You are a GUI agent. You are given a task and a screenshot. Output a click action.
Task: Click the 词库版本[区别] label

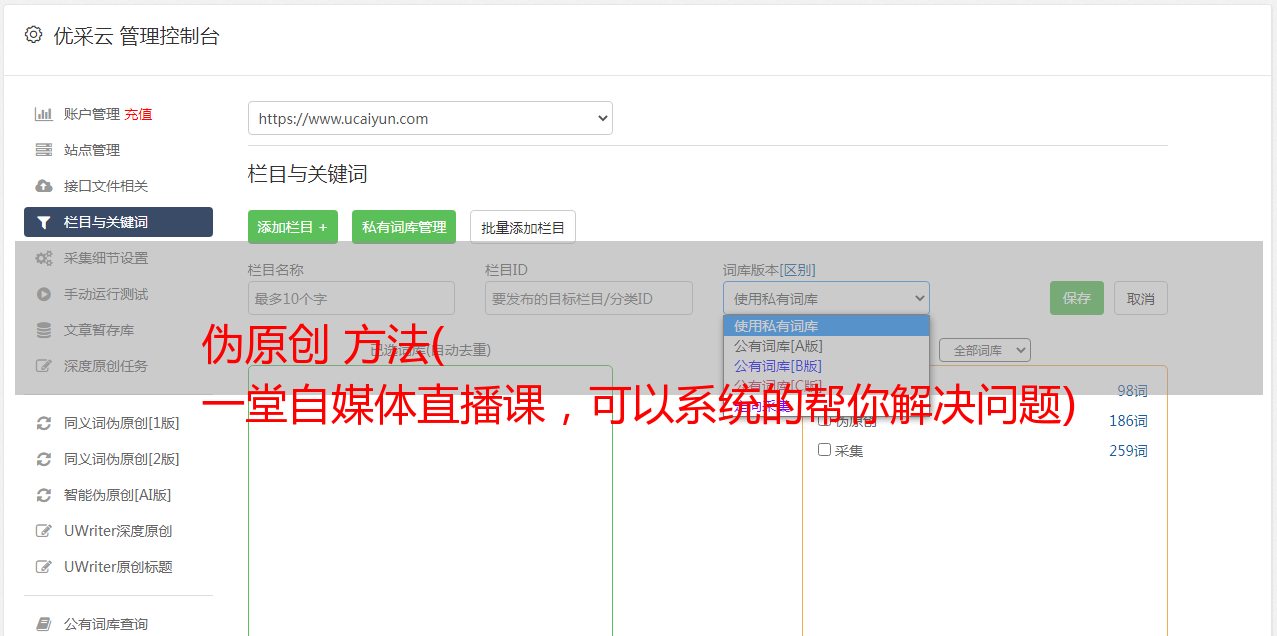(x=769, y=270)
